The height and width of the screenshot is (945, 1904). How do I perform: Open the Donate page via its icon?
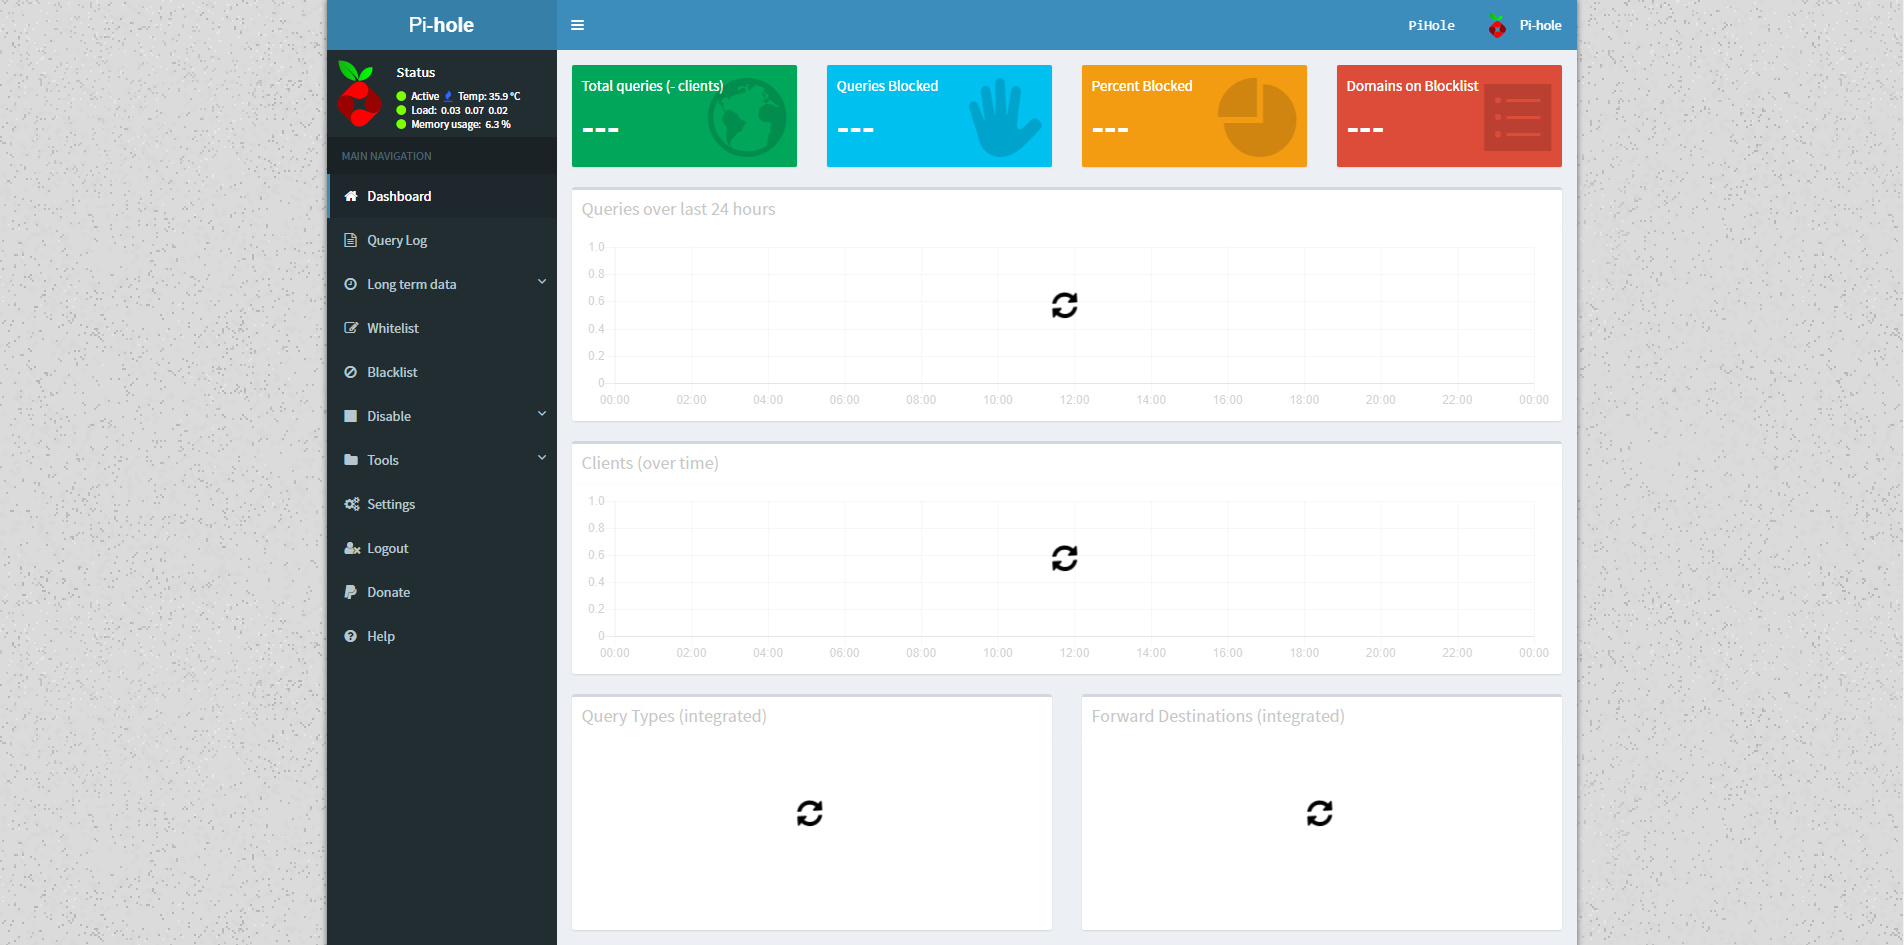[350, 592]
